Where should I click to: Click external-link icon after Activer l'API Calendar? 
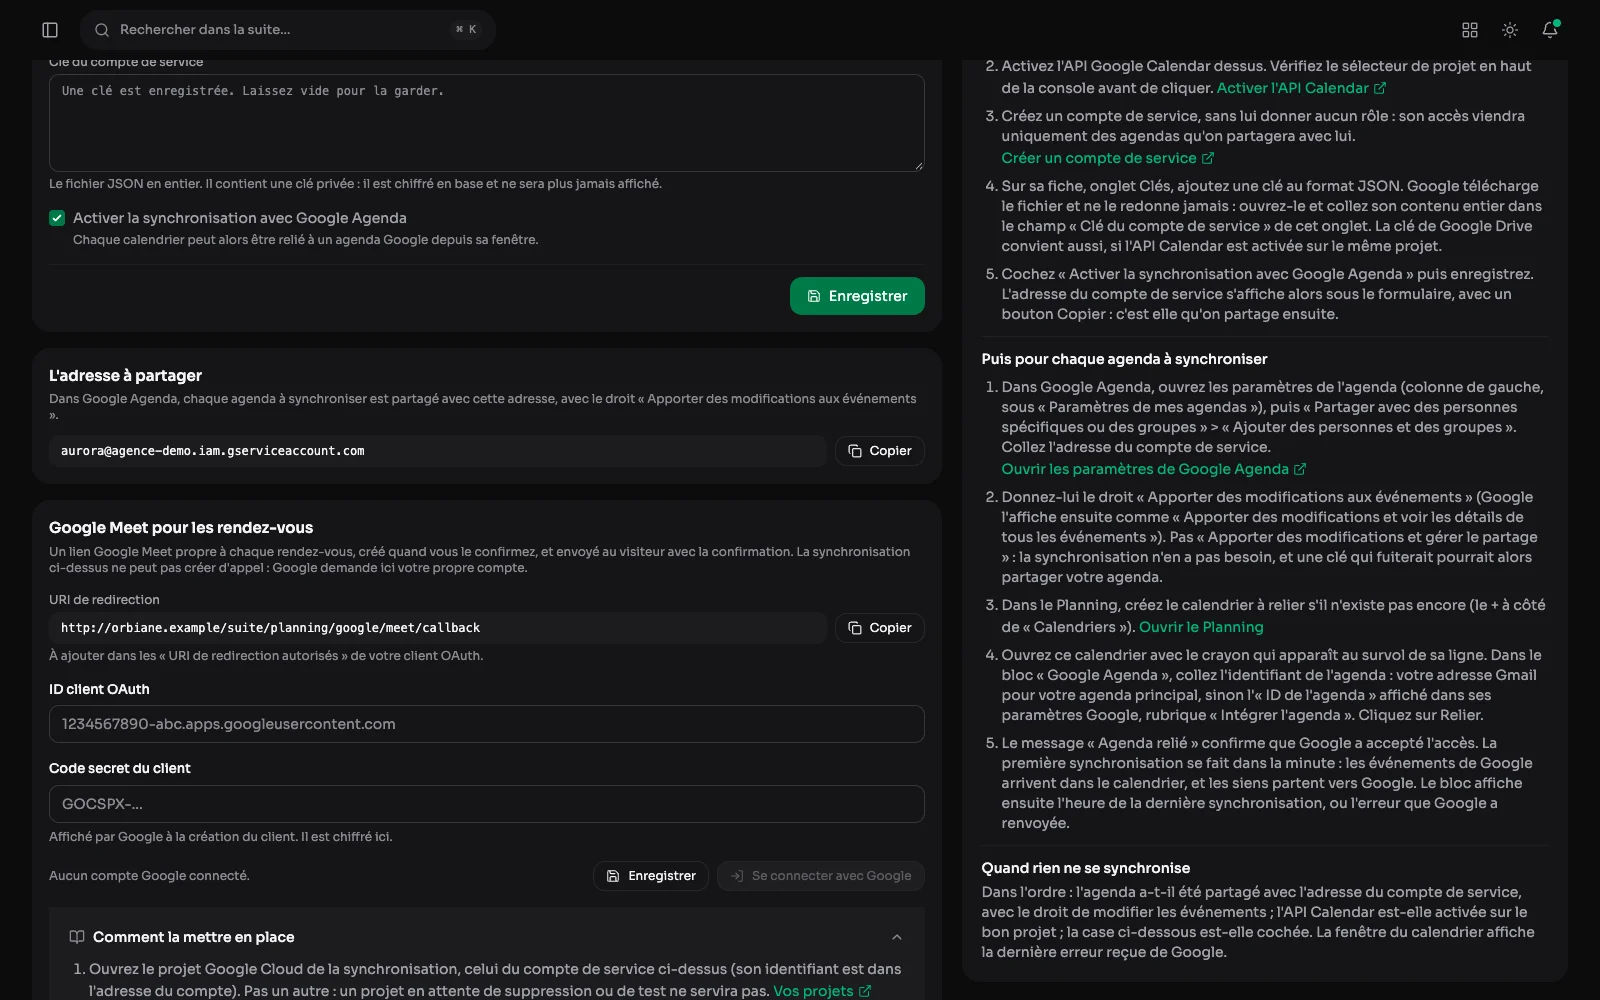coord(1380,88)
